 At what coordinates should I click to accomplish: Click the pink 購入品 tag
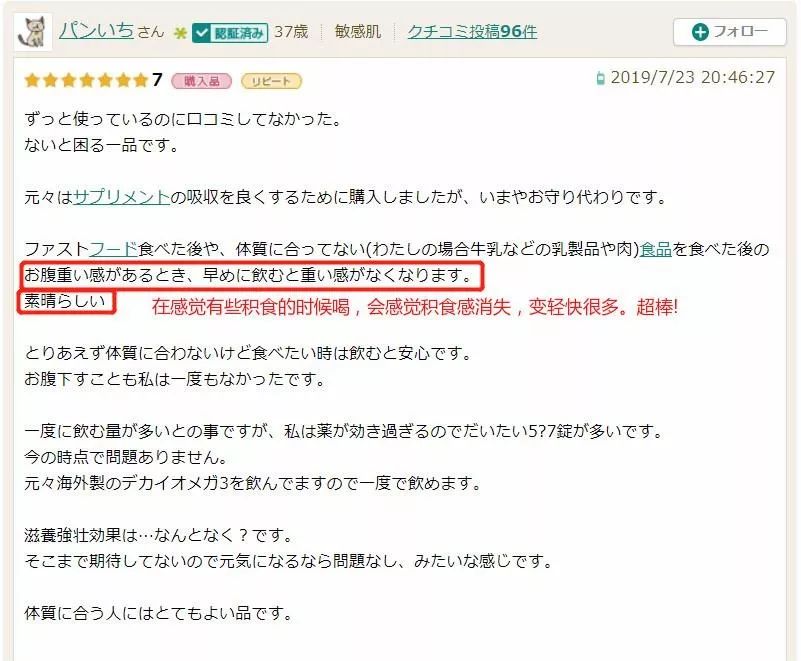coord(201,81)
